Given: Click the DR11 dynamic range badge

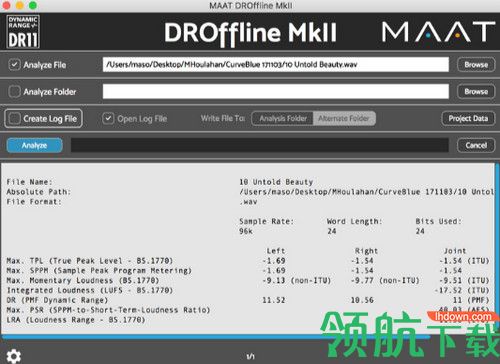Looking at the screenshot, I should [23, 32].
